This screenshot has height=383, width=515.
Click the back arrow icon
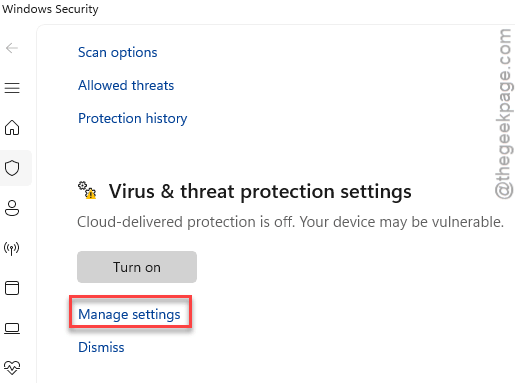[x=12, y=48]
